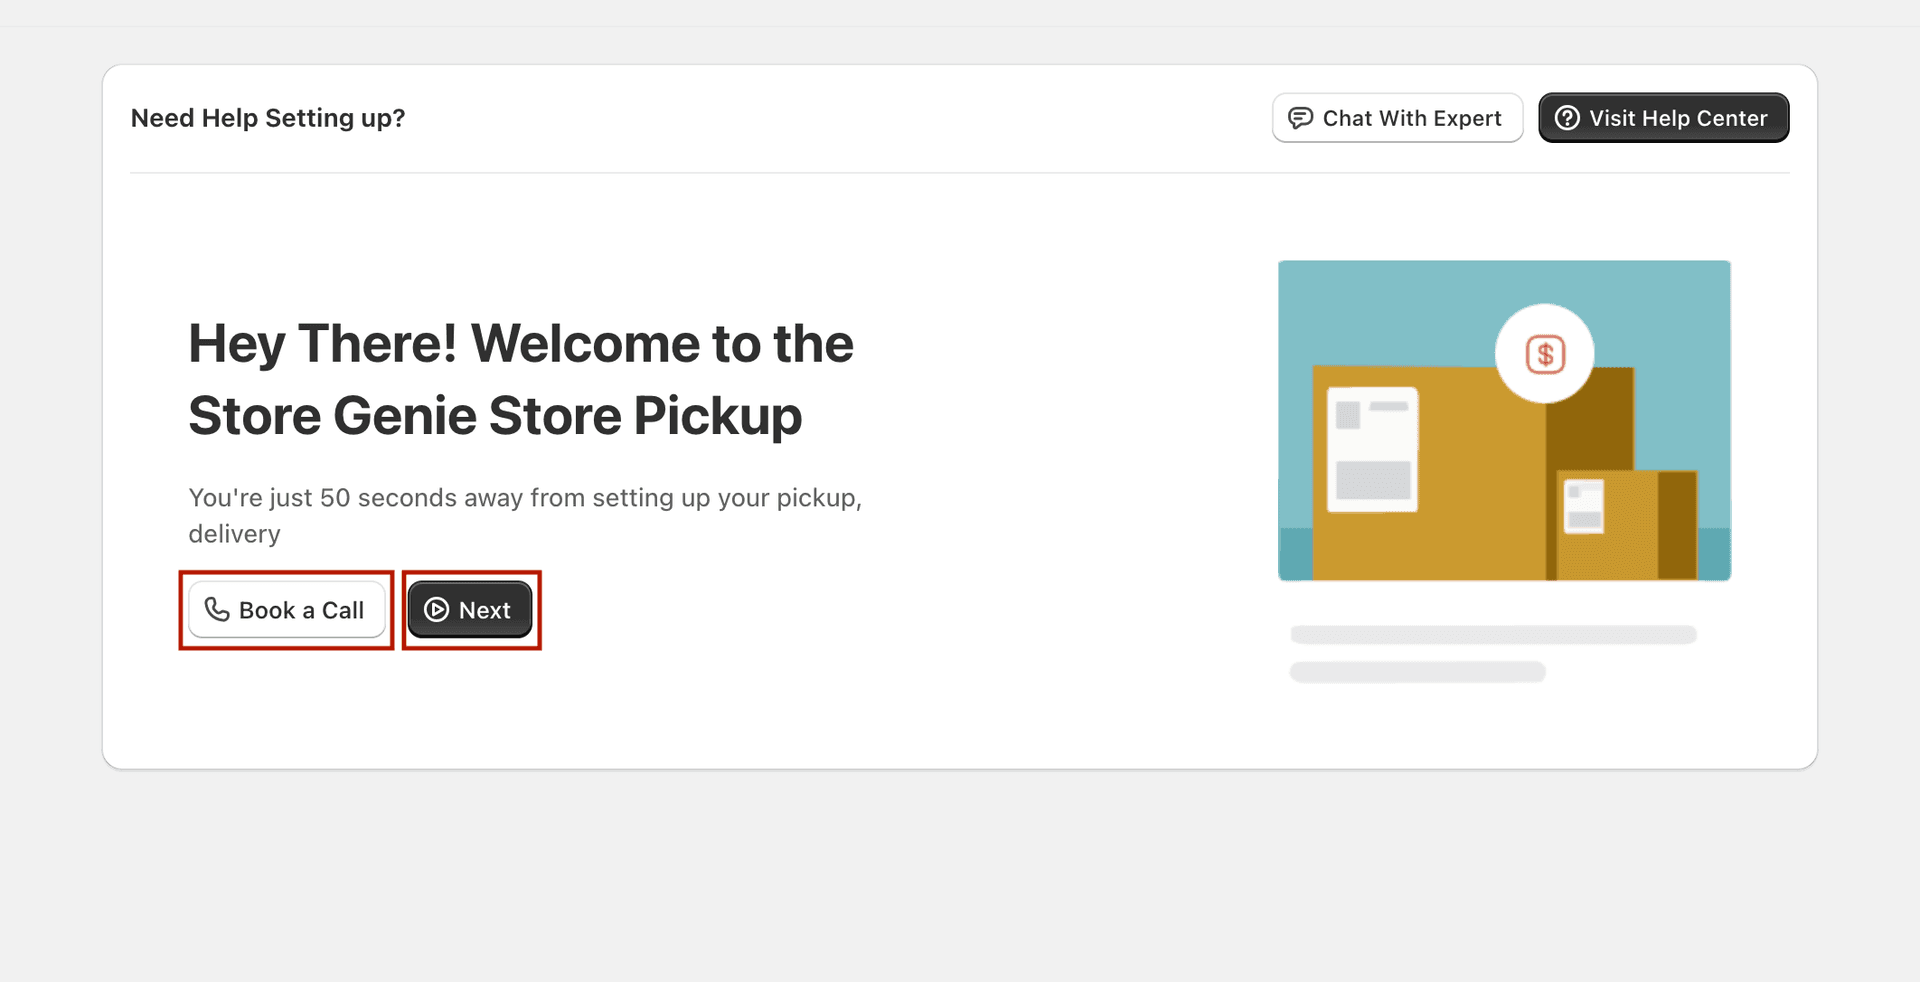Visit the Help Center

(1663, 117)
